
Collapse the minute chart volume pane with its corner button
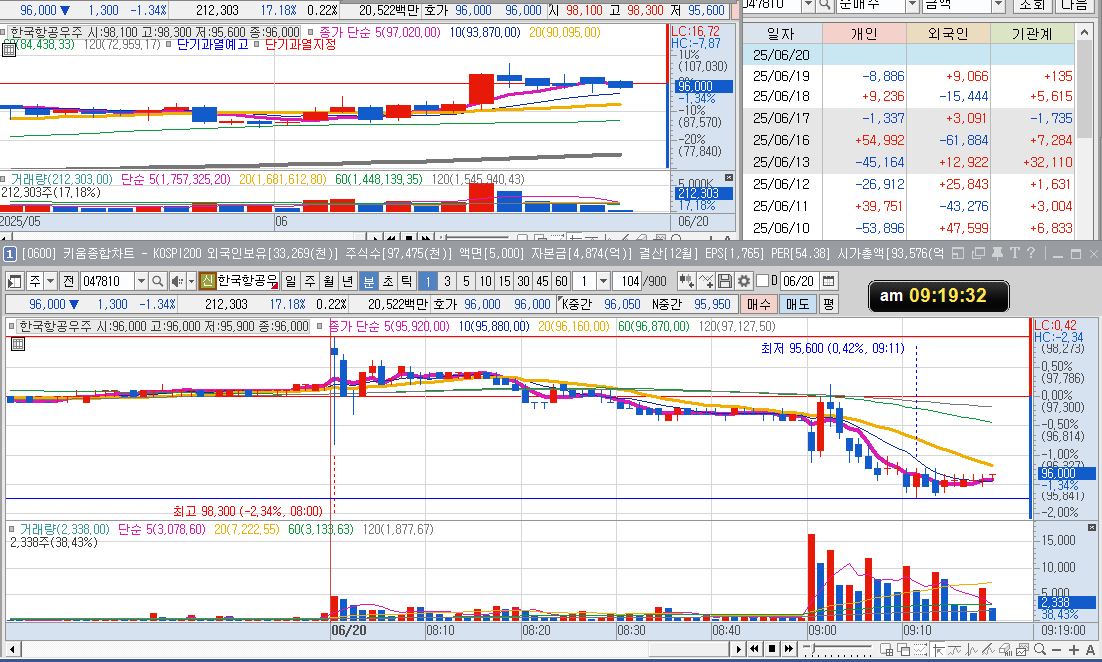[1091, 527]
